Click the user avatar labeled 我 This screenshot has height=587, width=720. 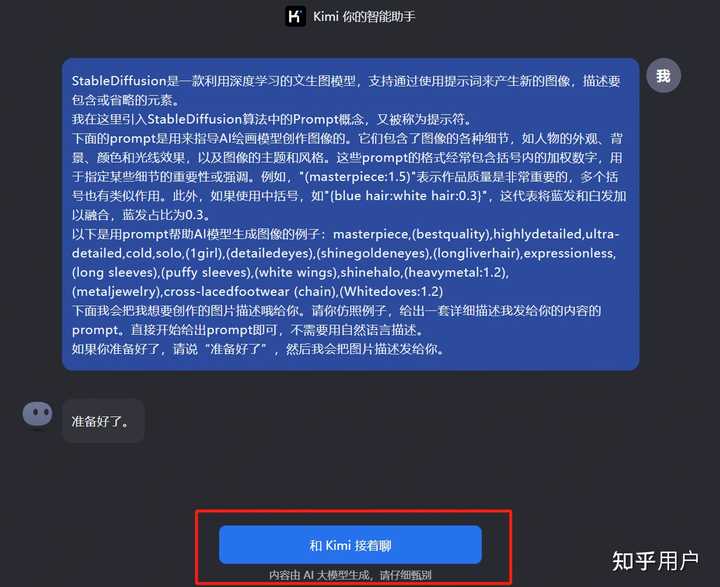[x=663, y=76]
